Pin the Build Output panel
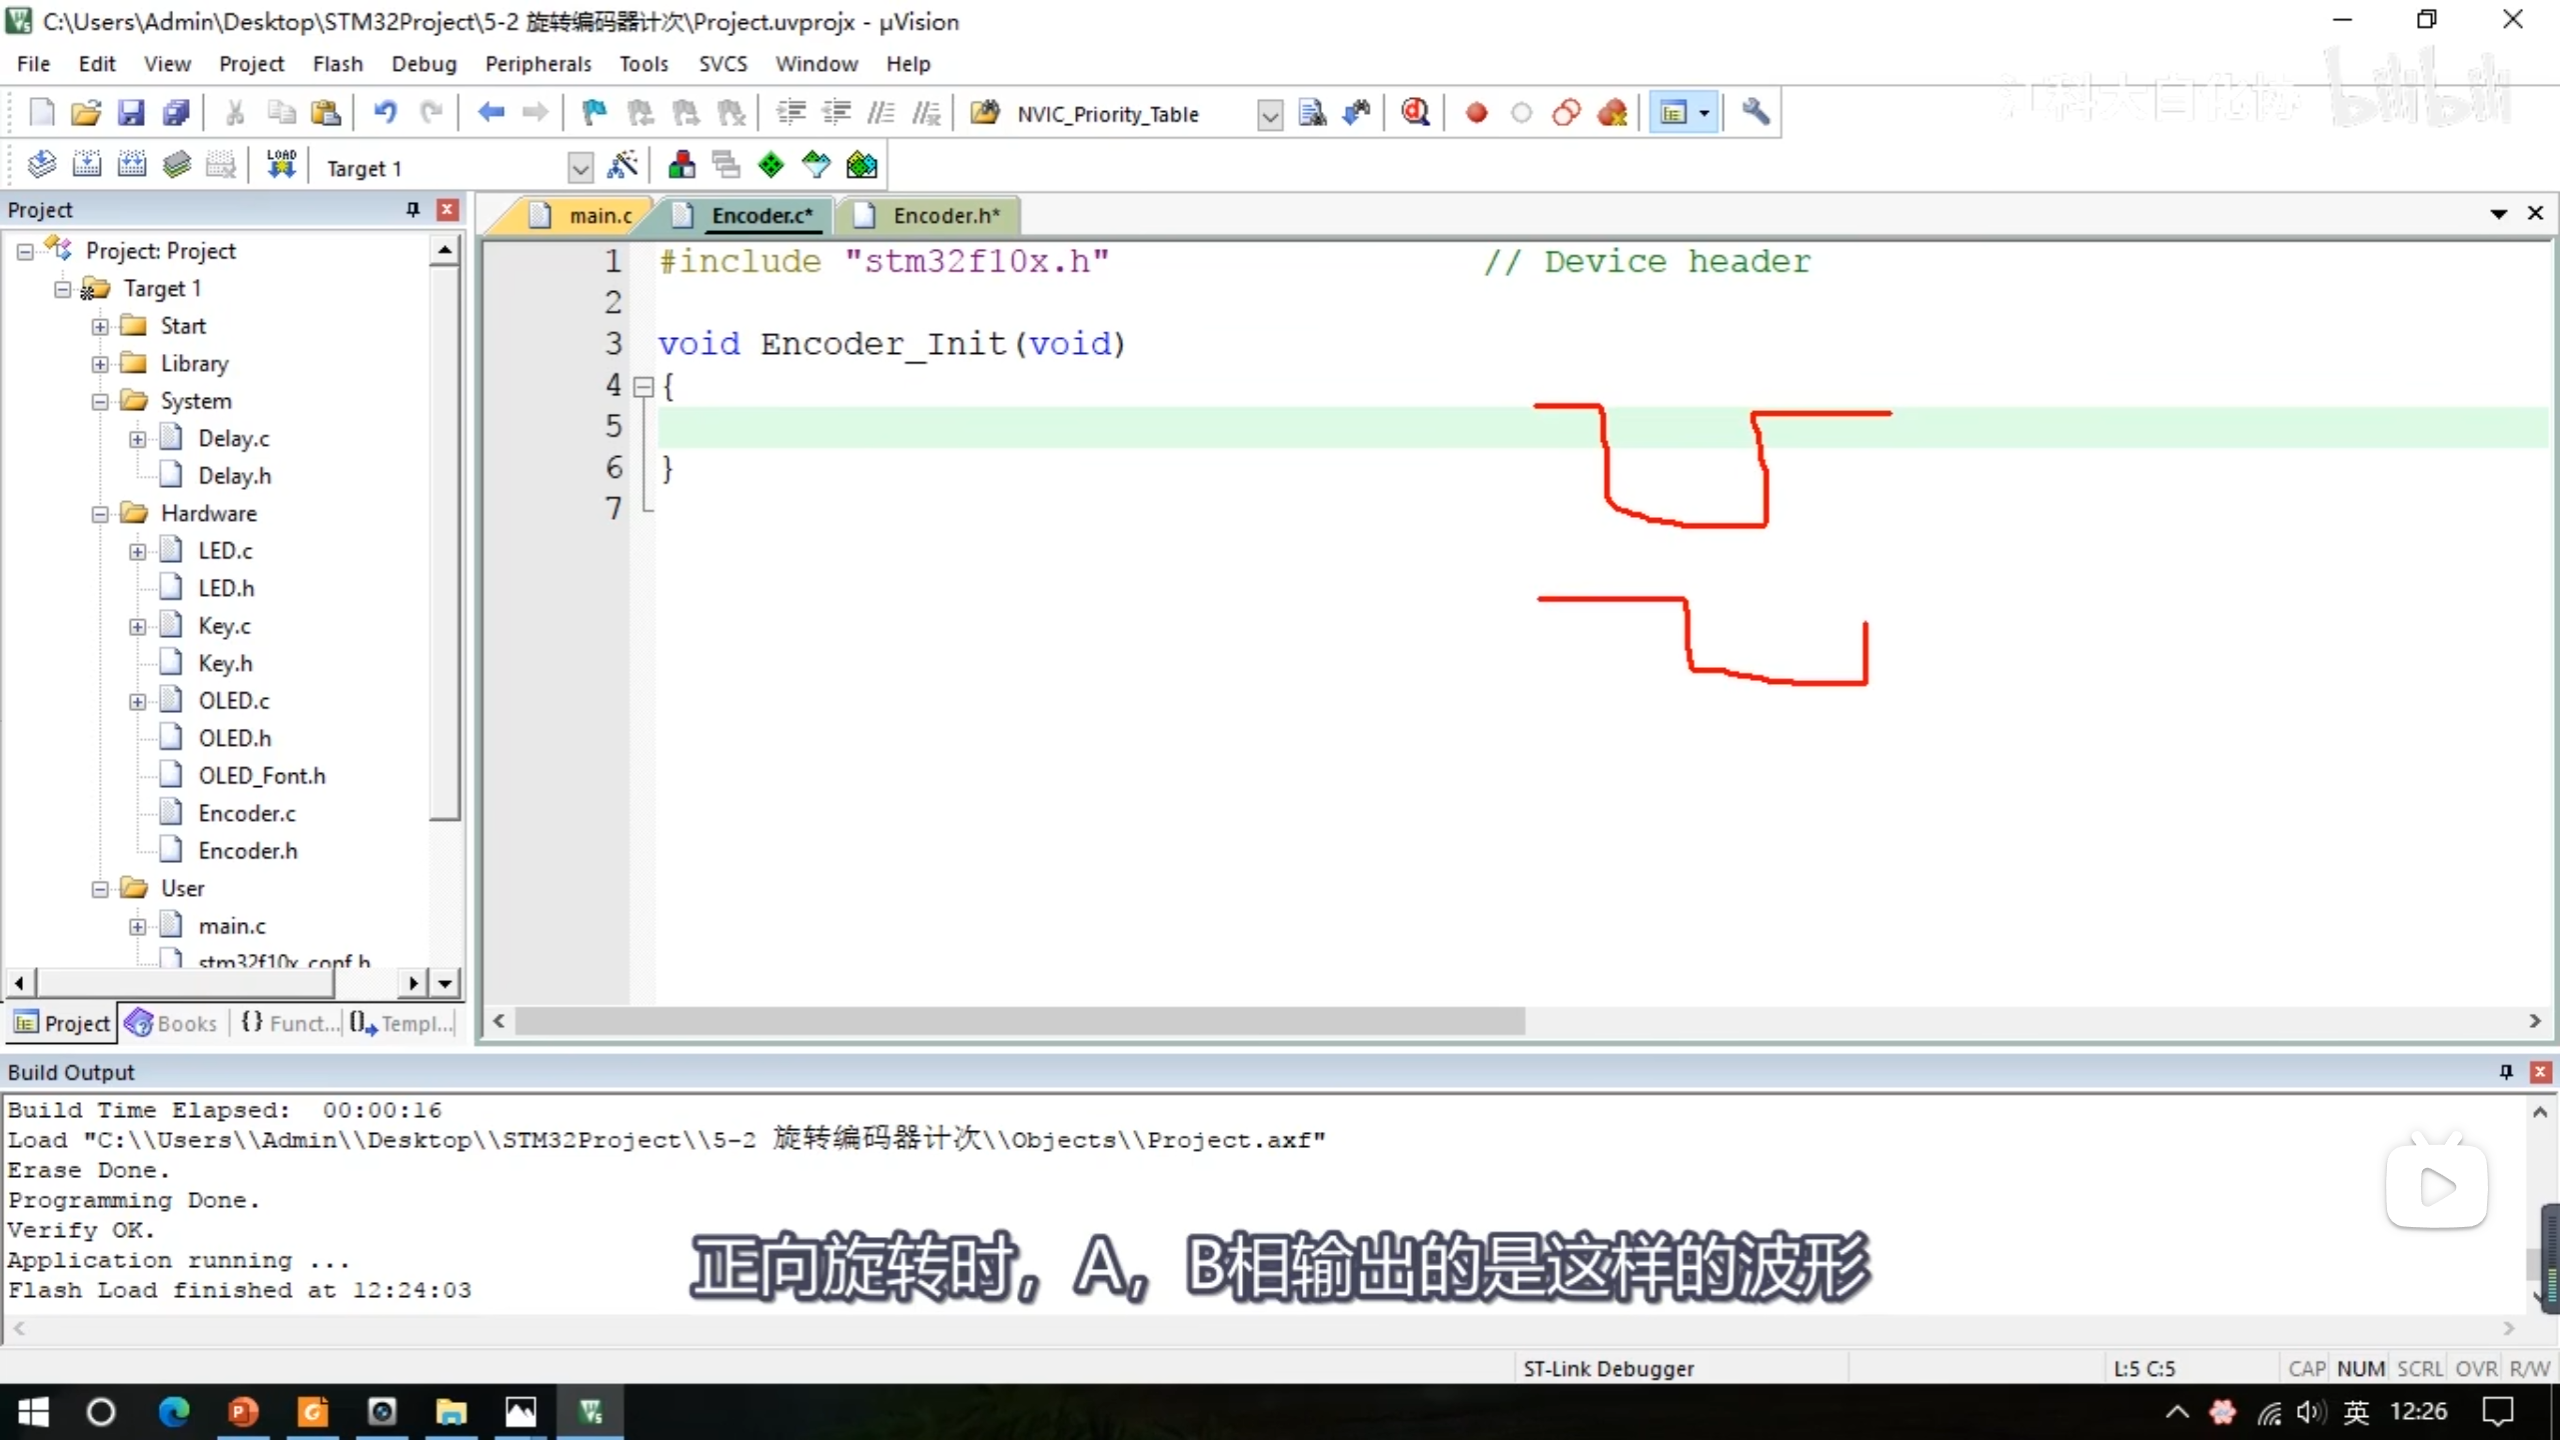This screenshot has height=1440, width=2560. click(2506, 1072)
